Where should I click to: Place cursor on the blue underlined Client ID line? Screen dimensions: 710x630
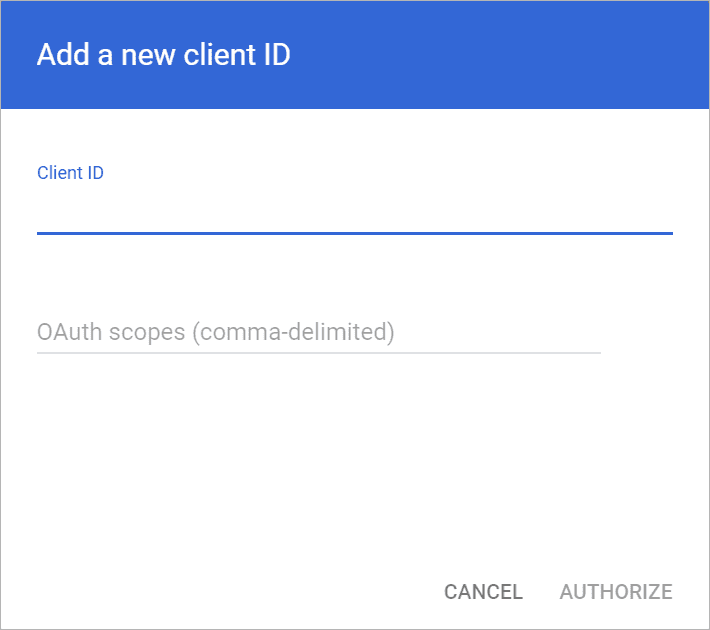pos(355,233)
